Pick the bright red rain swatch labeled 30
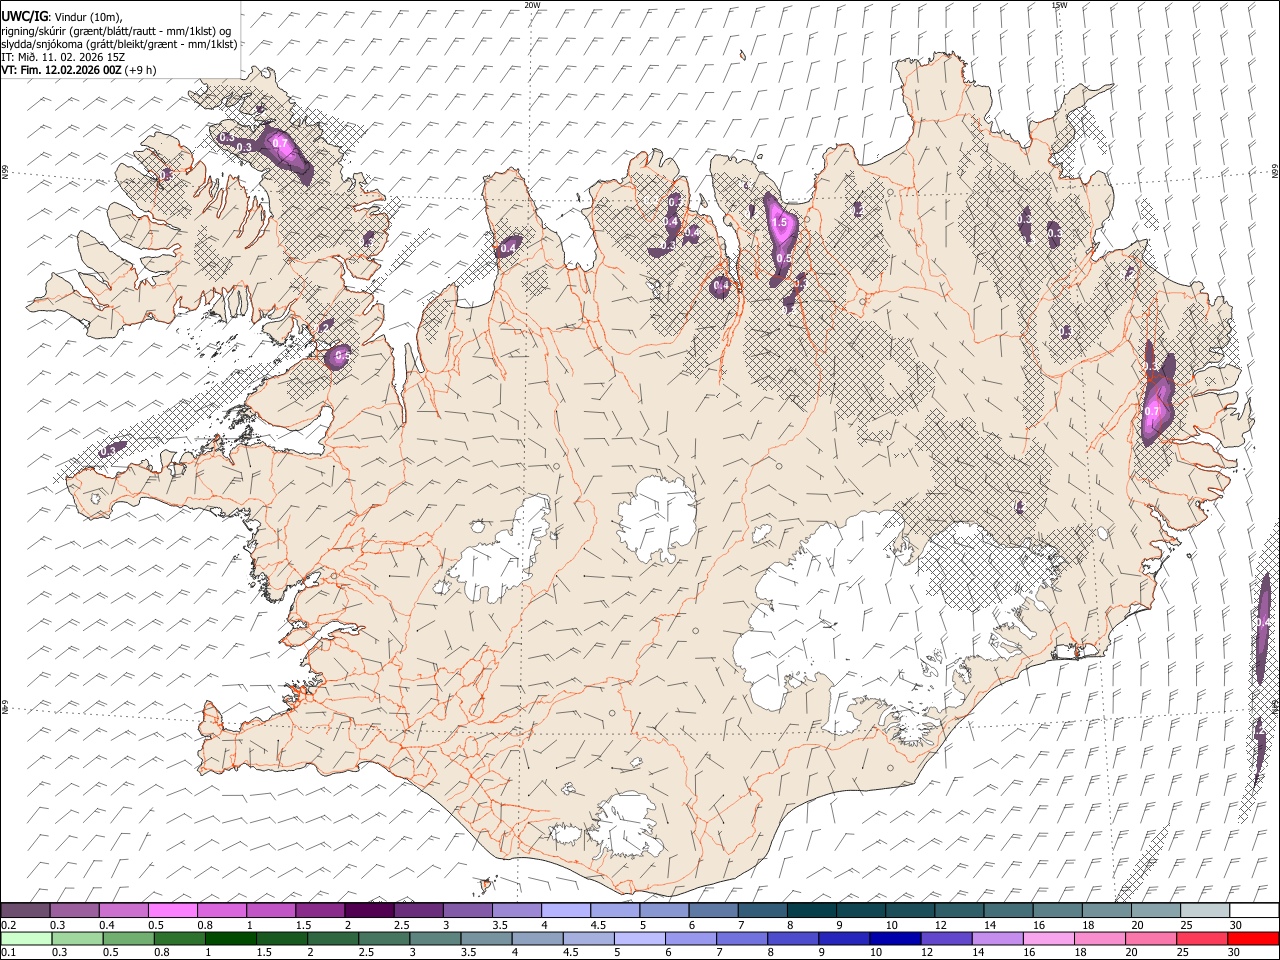1280x960 pixels. [1253, 939]
